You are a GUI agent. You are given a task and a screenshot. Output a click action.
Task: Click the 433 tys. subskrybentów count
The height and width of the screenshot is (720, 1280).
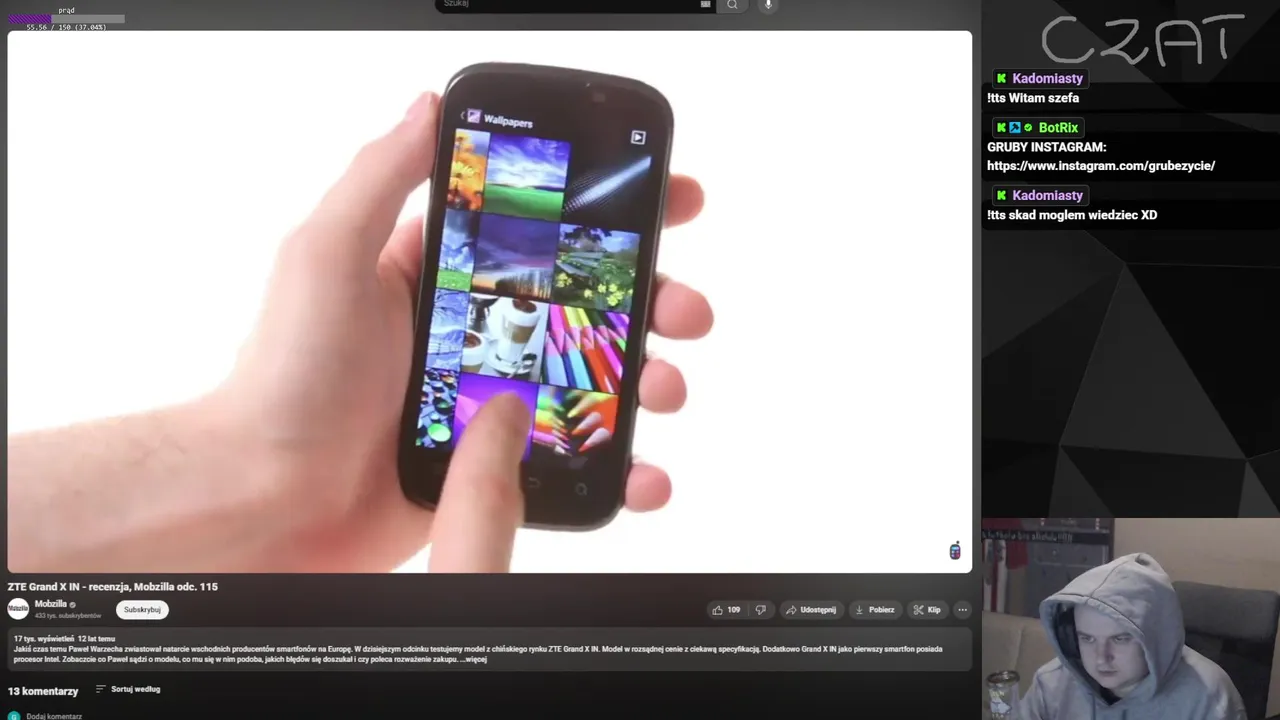click(x=68, y=616)
